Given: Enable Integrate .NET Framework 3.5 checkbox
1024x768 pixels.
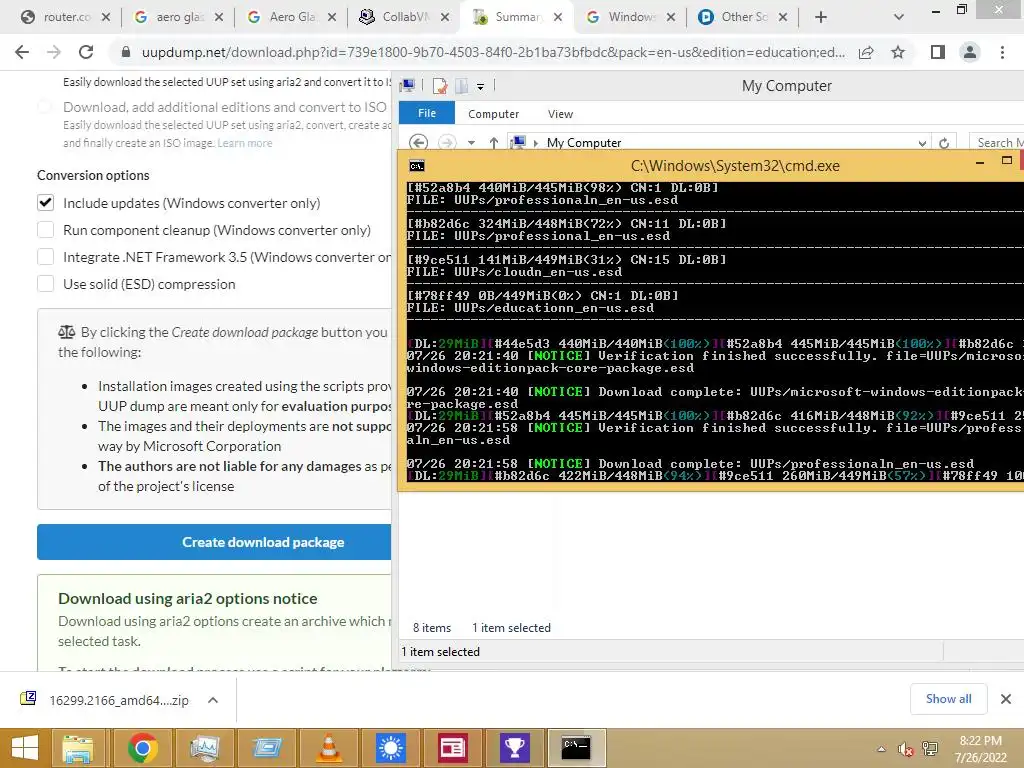Looking at the screenshot, I should (45, 257).
